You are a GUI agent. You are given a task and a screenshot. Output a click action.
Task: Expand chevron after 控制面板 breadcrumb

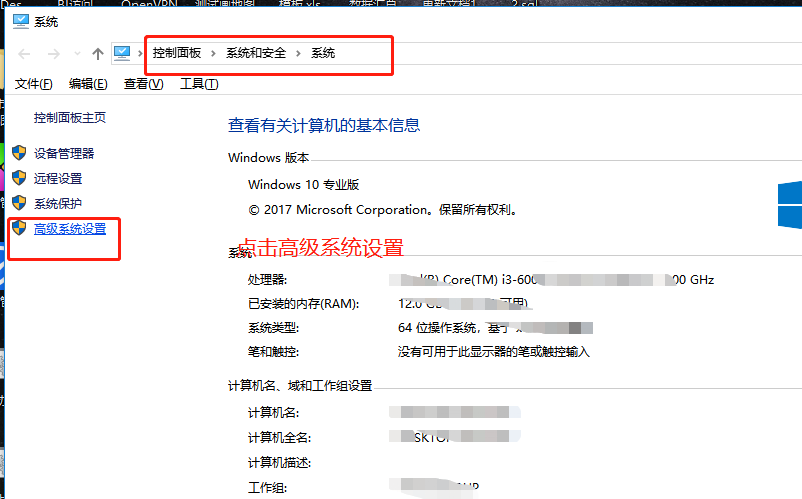coord(213,53)
